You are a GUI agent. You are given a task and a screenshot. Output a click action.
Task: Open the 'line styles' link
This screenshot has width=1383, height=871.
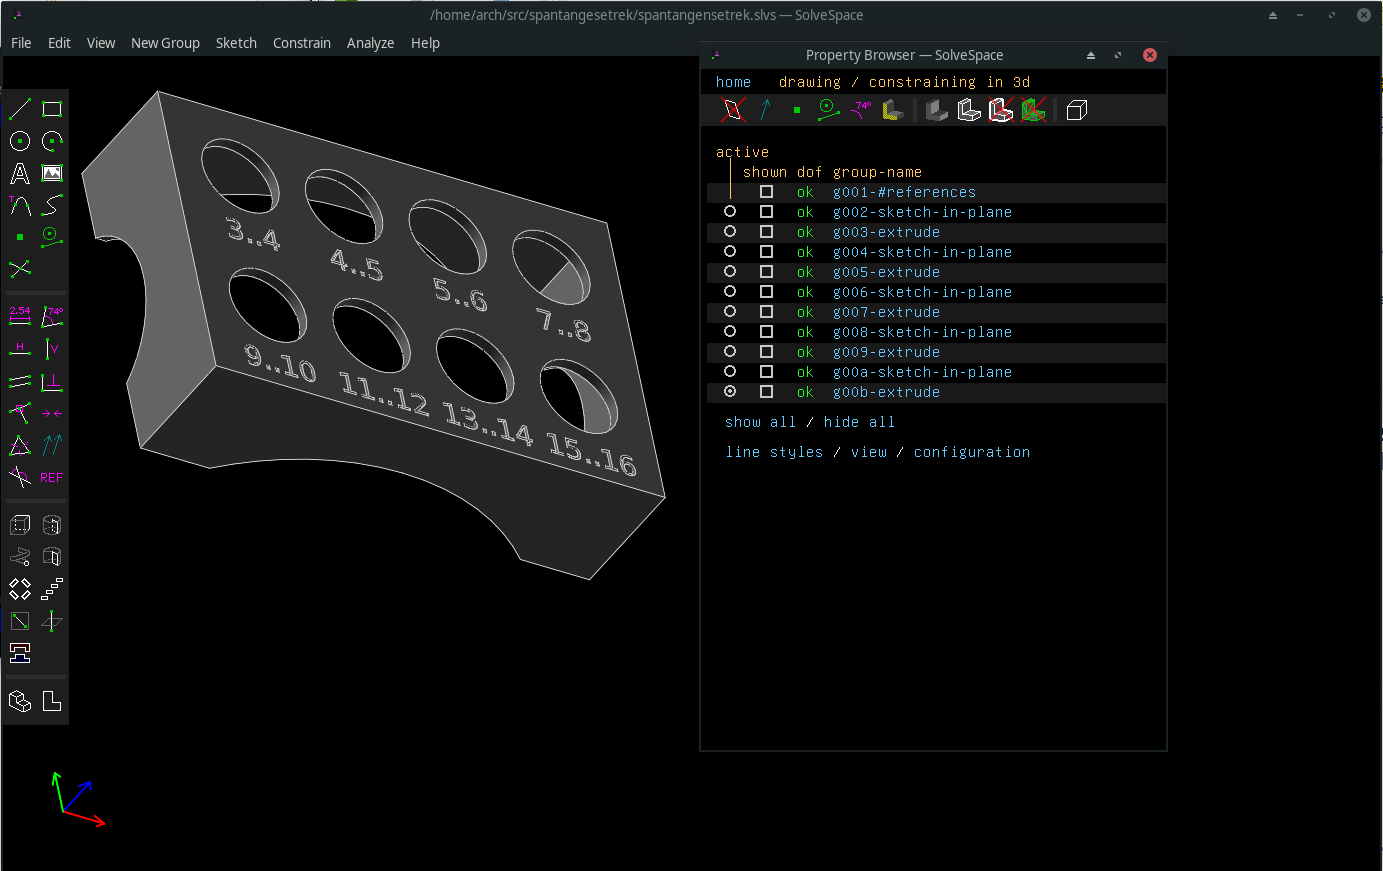point(775,452)
